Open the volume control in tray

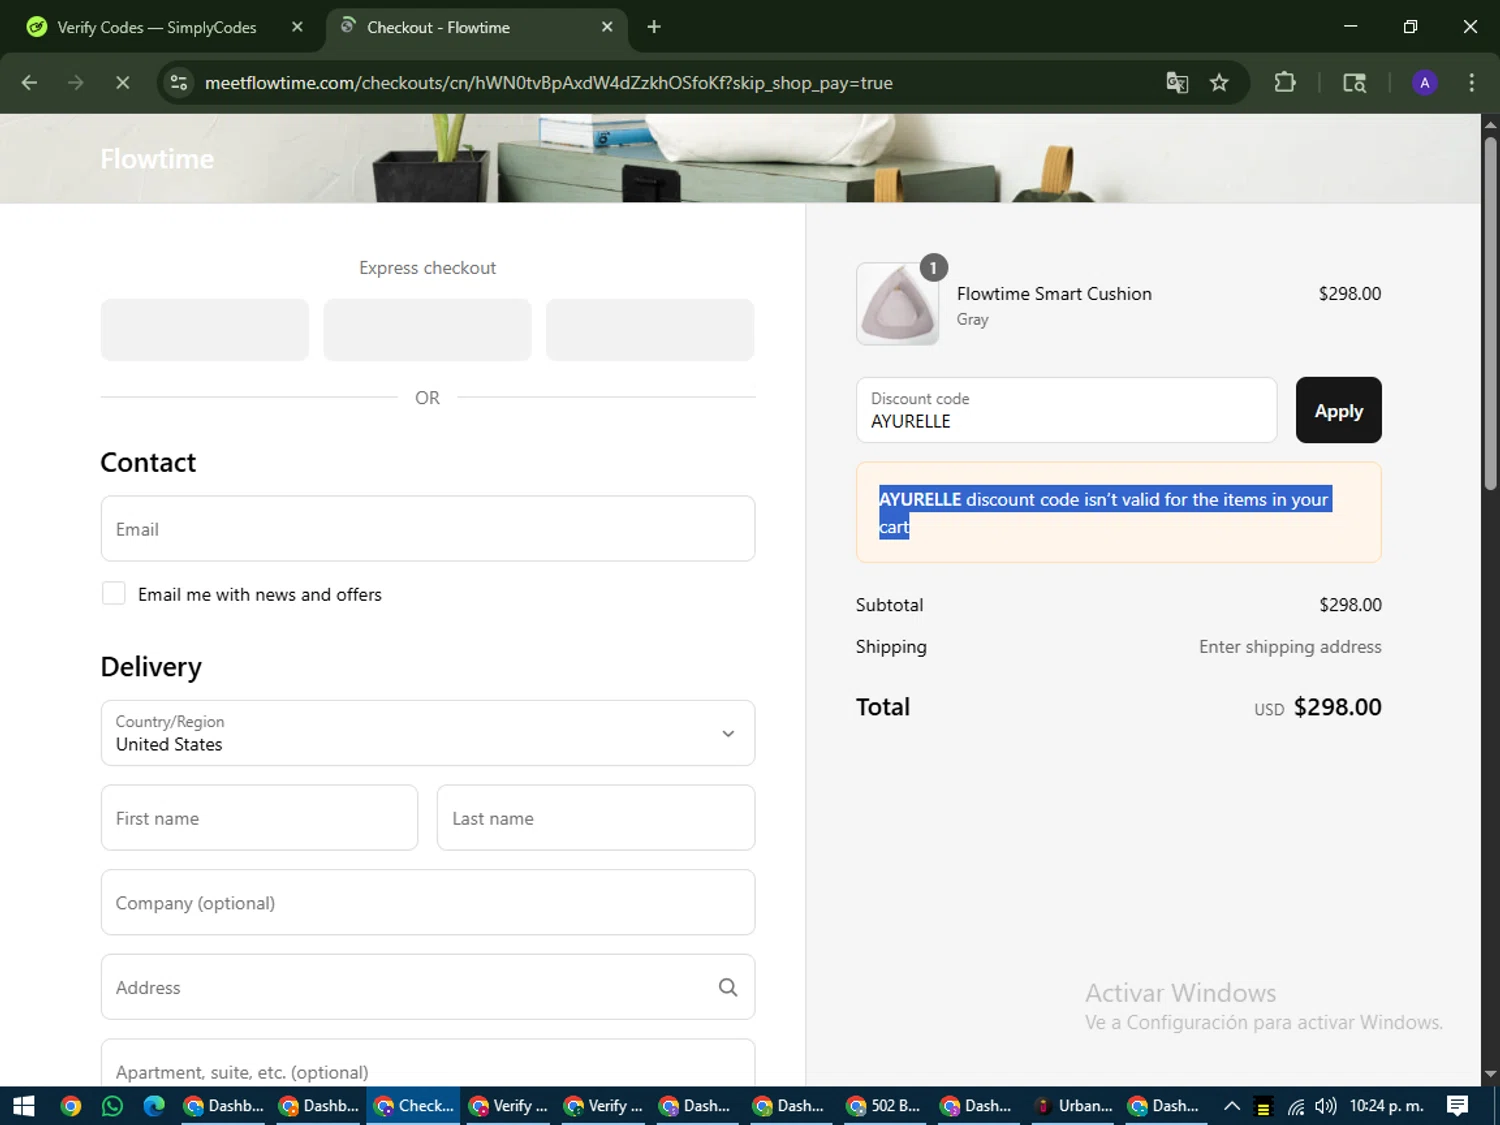click(x=1326, y=1106)
